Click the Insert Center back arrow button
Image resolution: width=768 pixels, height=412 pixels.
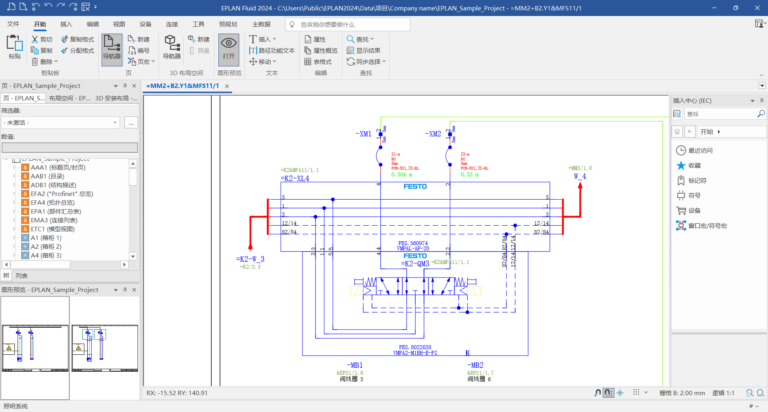tap(690, 132)
